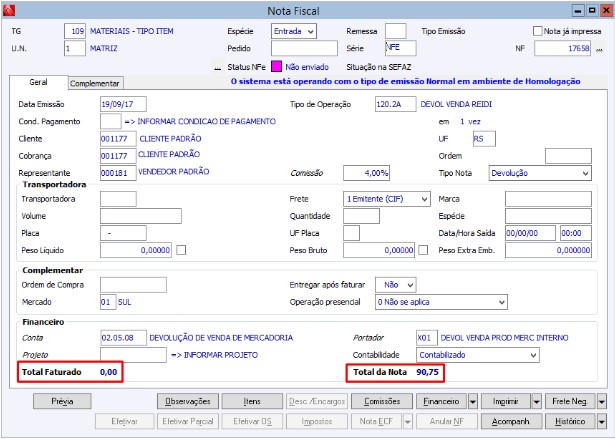The height and width of the screenshot is (439, 615).
Task: Click the Histórico button
Action: pyautogui.click(x=570, y=421)
